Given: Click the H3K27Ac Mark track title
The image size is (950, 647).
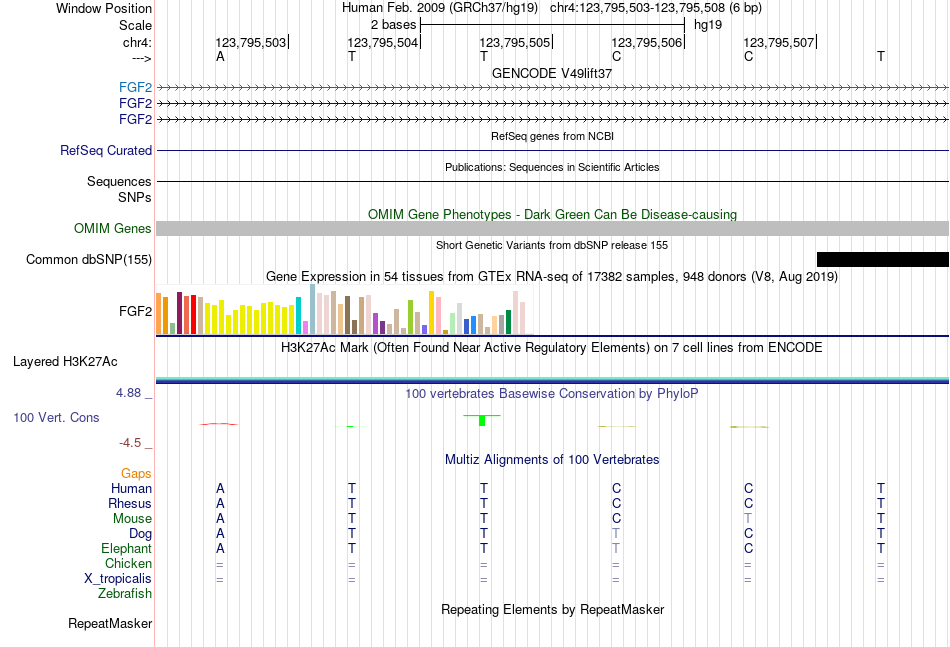Looking at the screenshot, I should [x=551, y=348].
